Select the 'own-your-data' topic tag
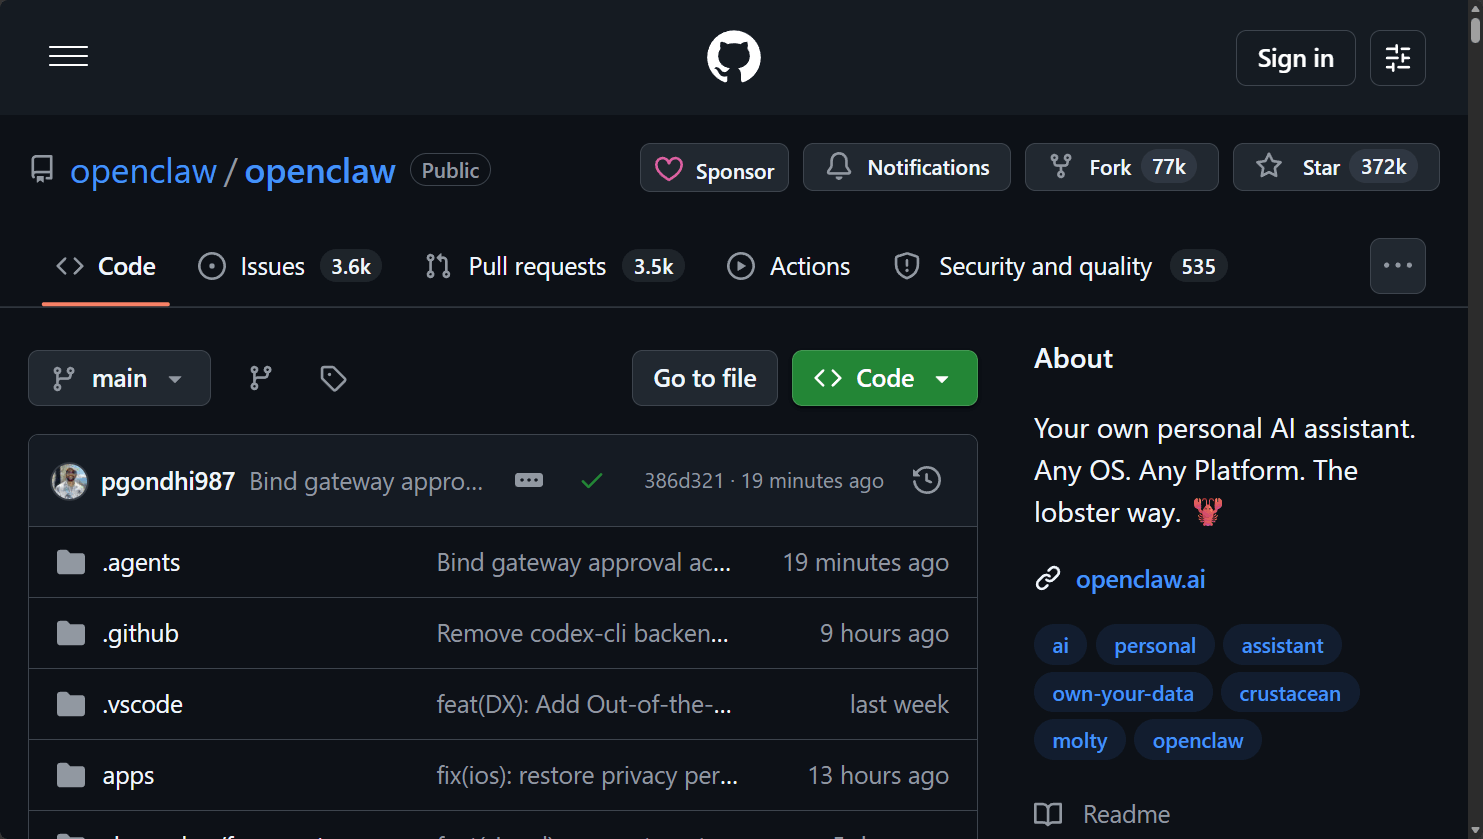Viewport: 1483px width, 839px height. 1123,694
